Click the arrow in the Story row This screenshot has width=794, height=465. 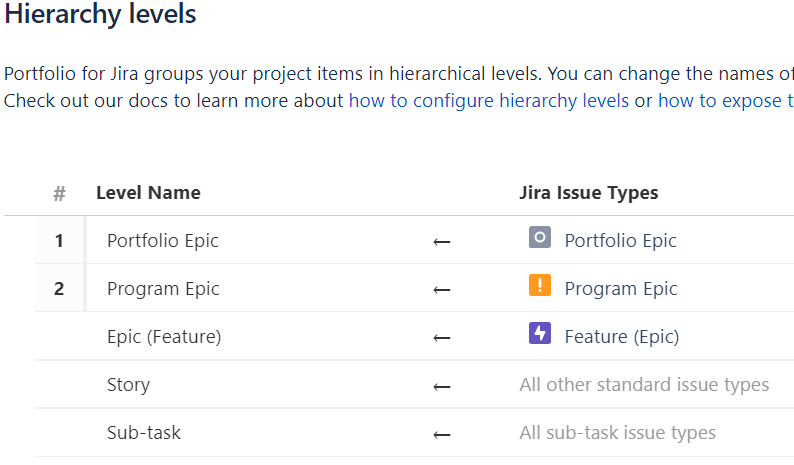point(442,387)
